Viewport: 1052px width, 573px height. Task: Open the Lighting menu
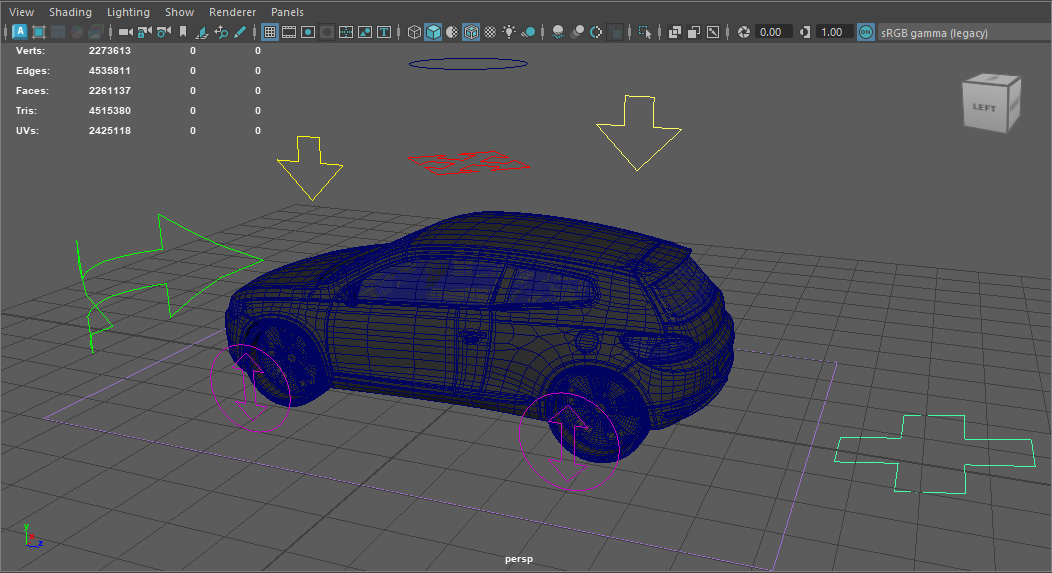128,12
